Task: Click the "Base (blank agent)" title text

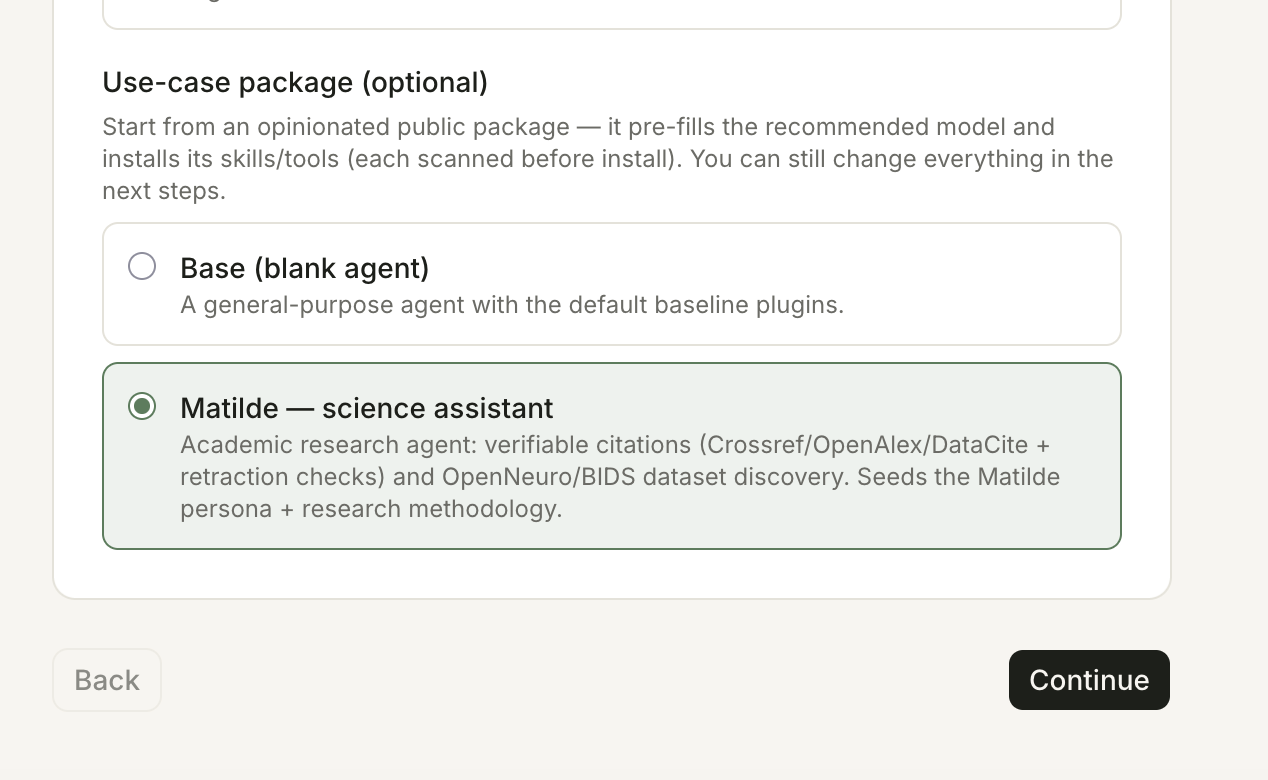Action: (304, 268)
